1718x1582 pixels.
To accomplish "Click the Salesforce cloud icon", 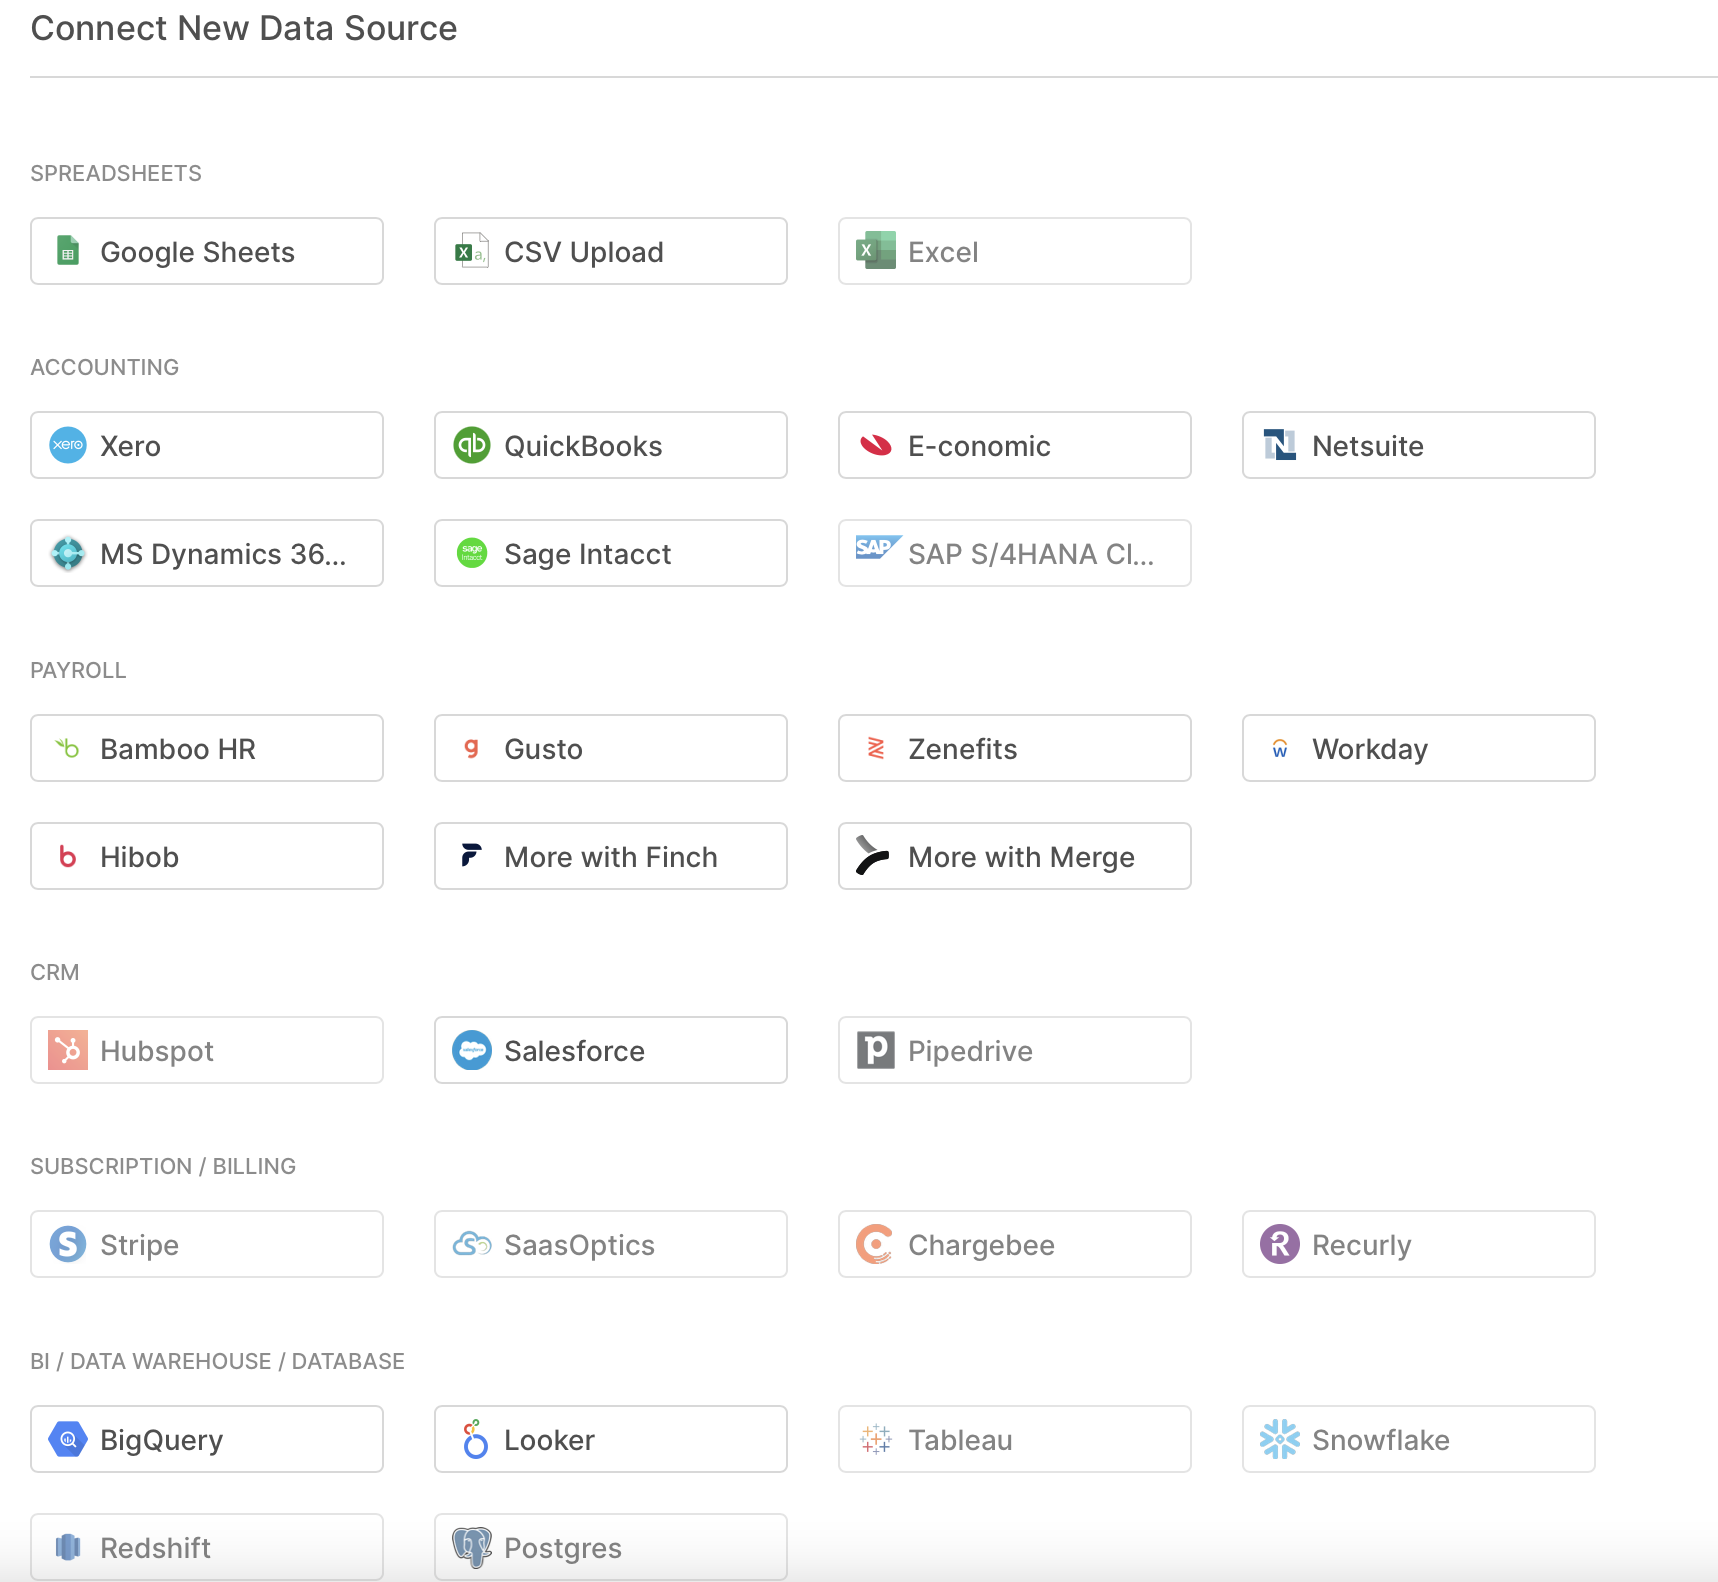I will (x=472, y=1050).
